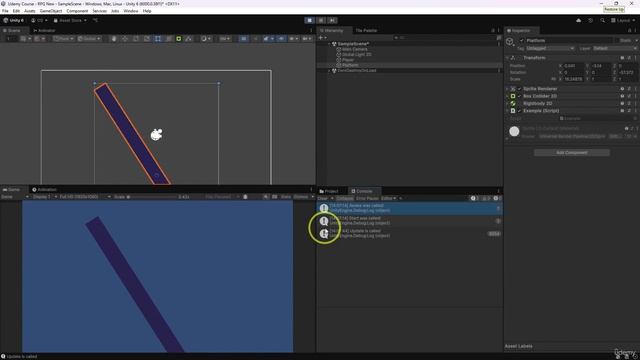Screen dimensions: 640x360
Task: Open the Unity cloud icon in top toolbar
Action: tap(578, 20)
